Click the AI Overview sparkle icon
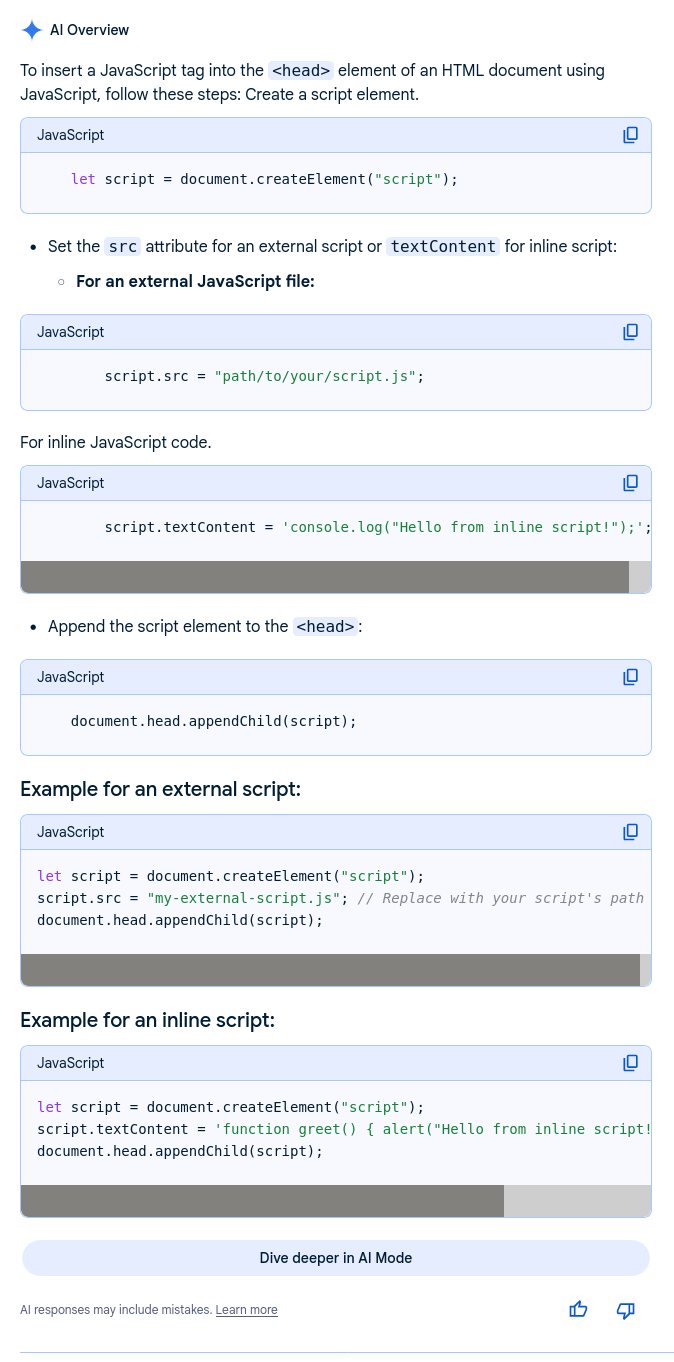Viewport: 674px width, 1362px height. tap(32, 30)
